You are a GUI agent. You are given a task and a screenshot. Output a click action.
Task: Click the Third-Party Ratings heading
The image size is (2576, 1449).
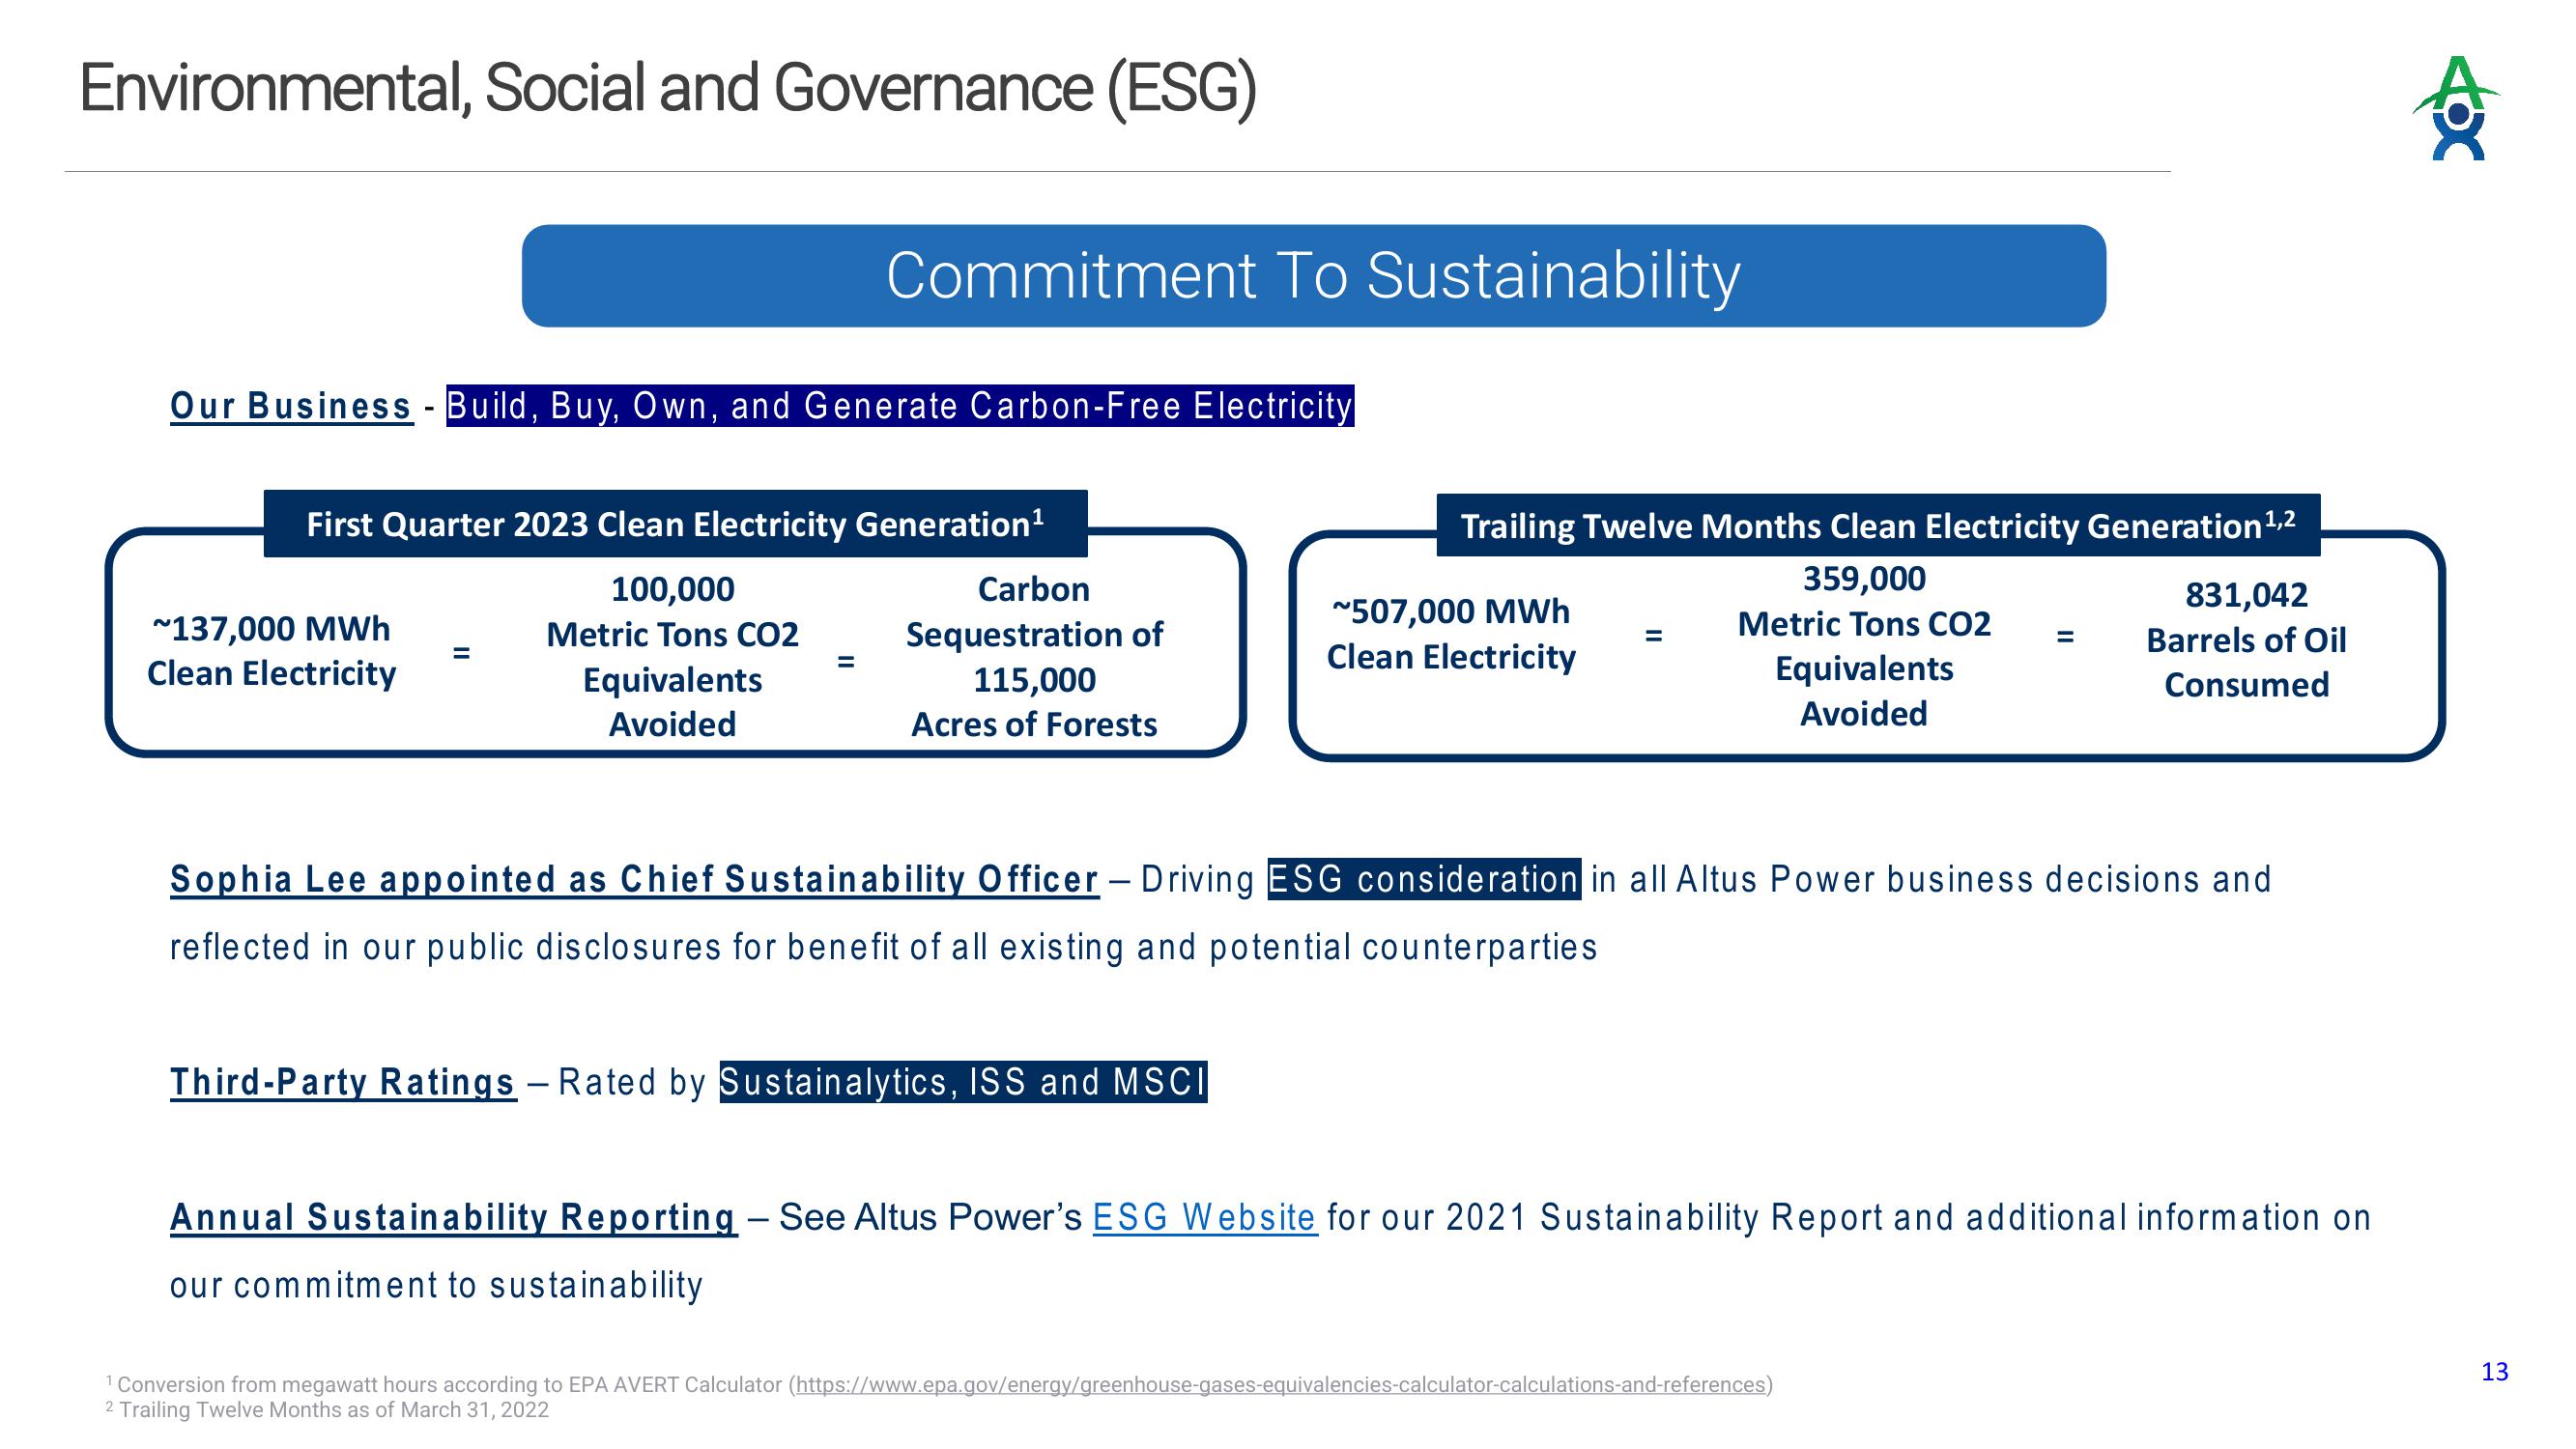[343, 1082]
